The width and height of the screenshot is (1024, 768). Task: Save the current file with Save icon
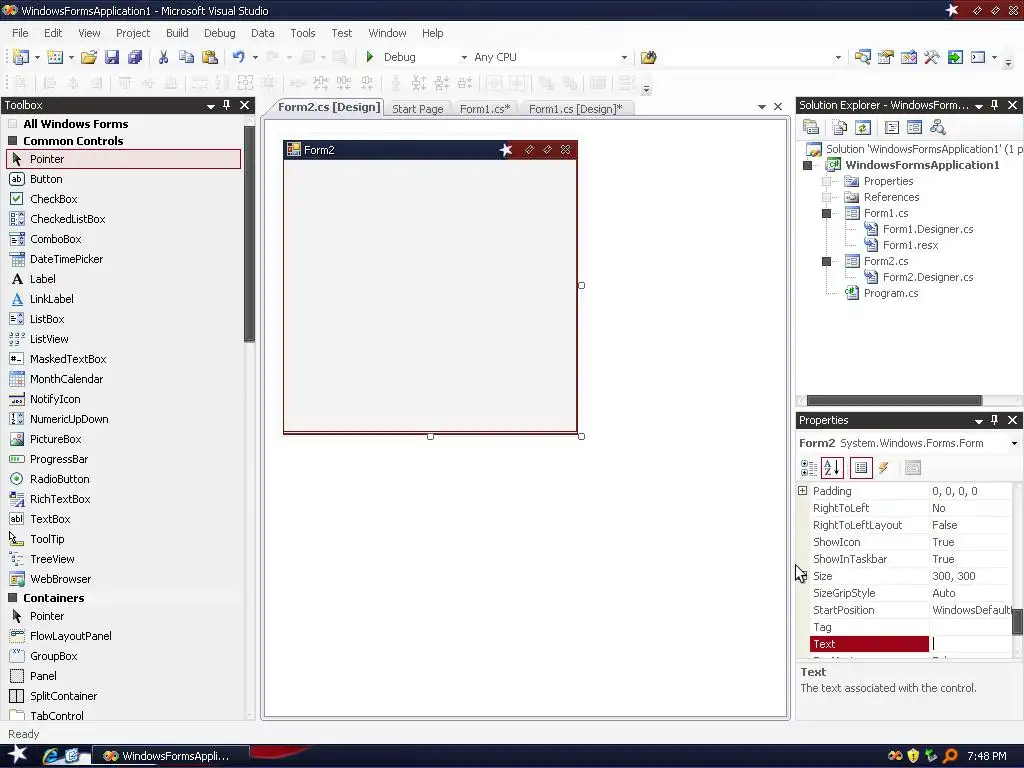coord(112,57)
